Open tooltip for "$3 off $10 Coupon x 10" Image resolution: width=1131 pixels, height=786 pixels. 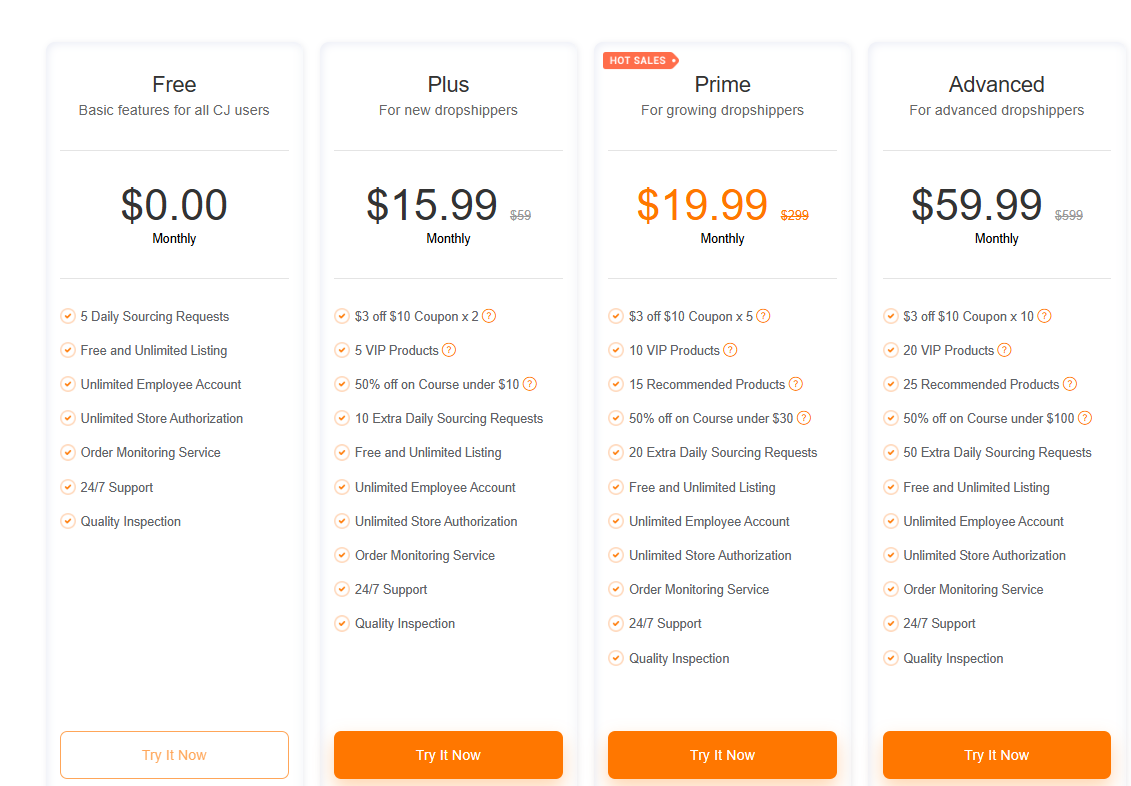tap(1044, 316)
